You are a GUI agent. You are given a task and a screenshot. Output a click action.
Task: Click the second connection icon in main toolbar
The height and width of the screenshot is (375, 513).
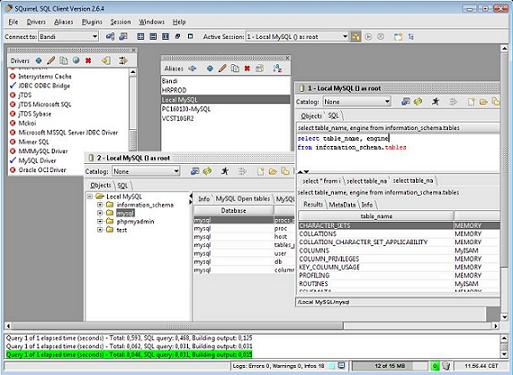coord(123,36)
